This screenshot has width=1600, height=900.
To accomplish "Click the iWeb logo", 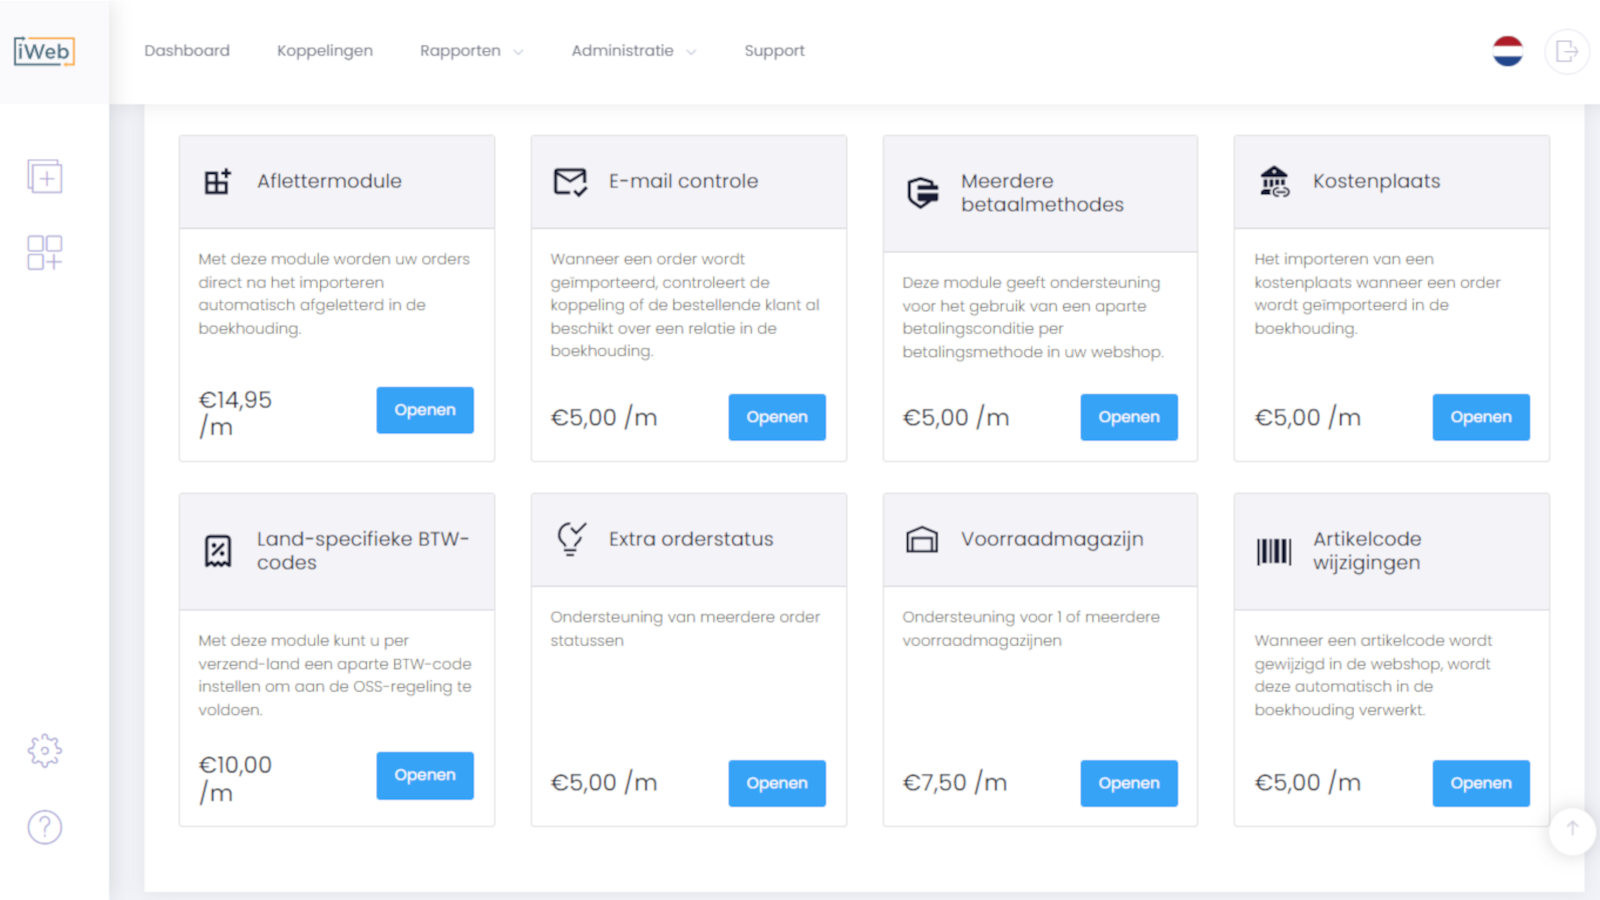I will pos(44,51).
